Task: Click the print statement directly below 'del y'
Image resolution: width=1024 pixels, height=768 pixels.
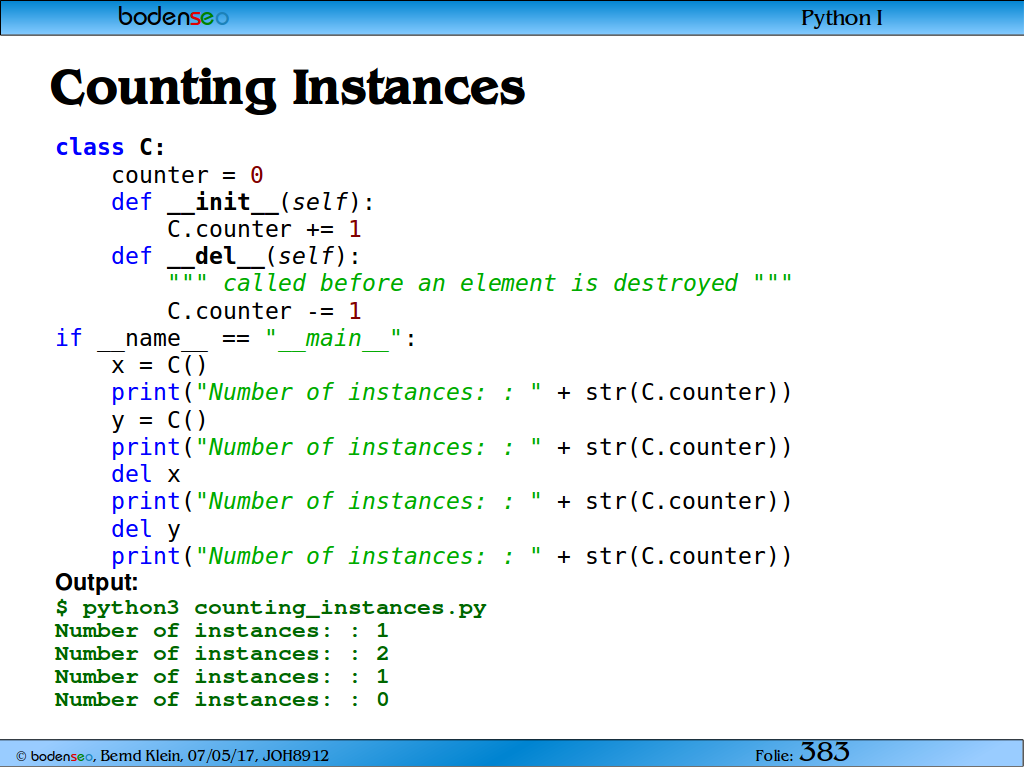Action: [451, 556]
